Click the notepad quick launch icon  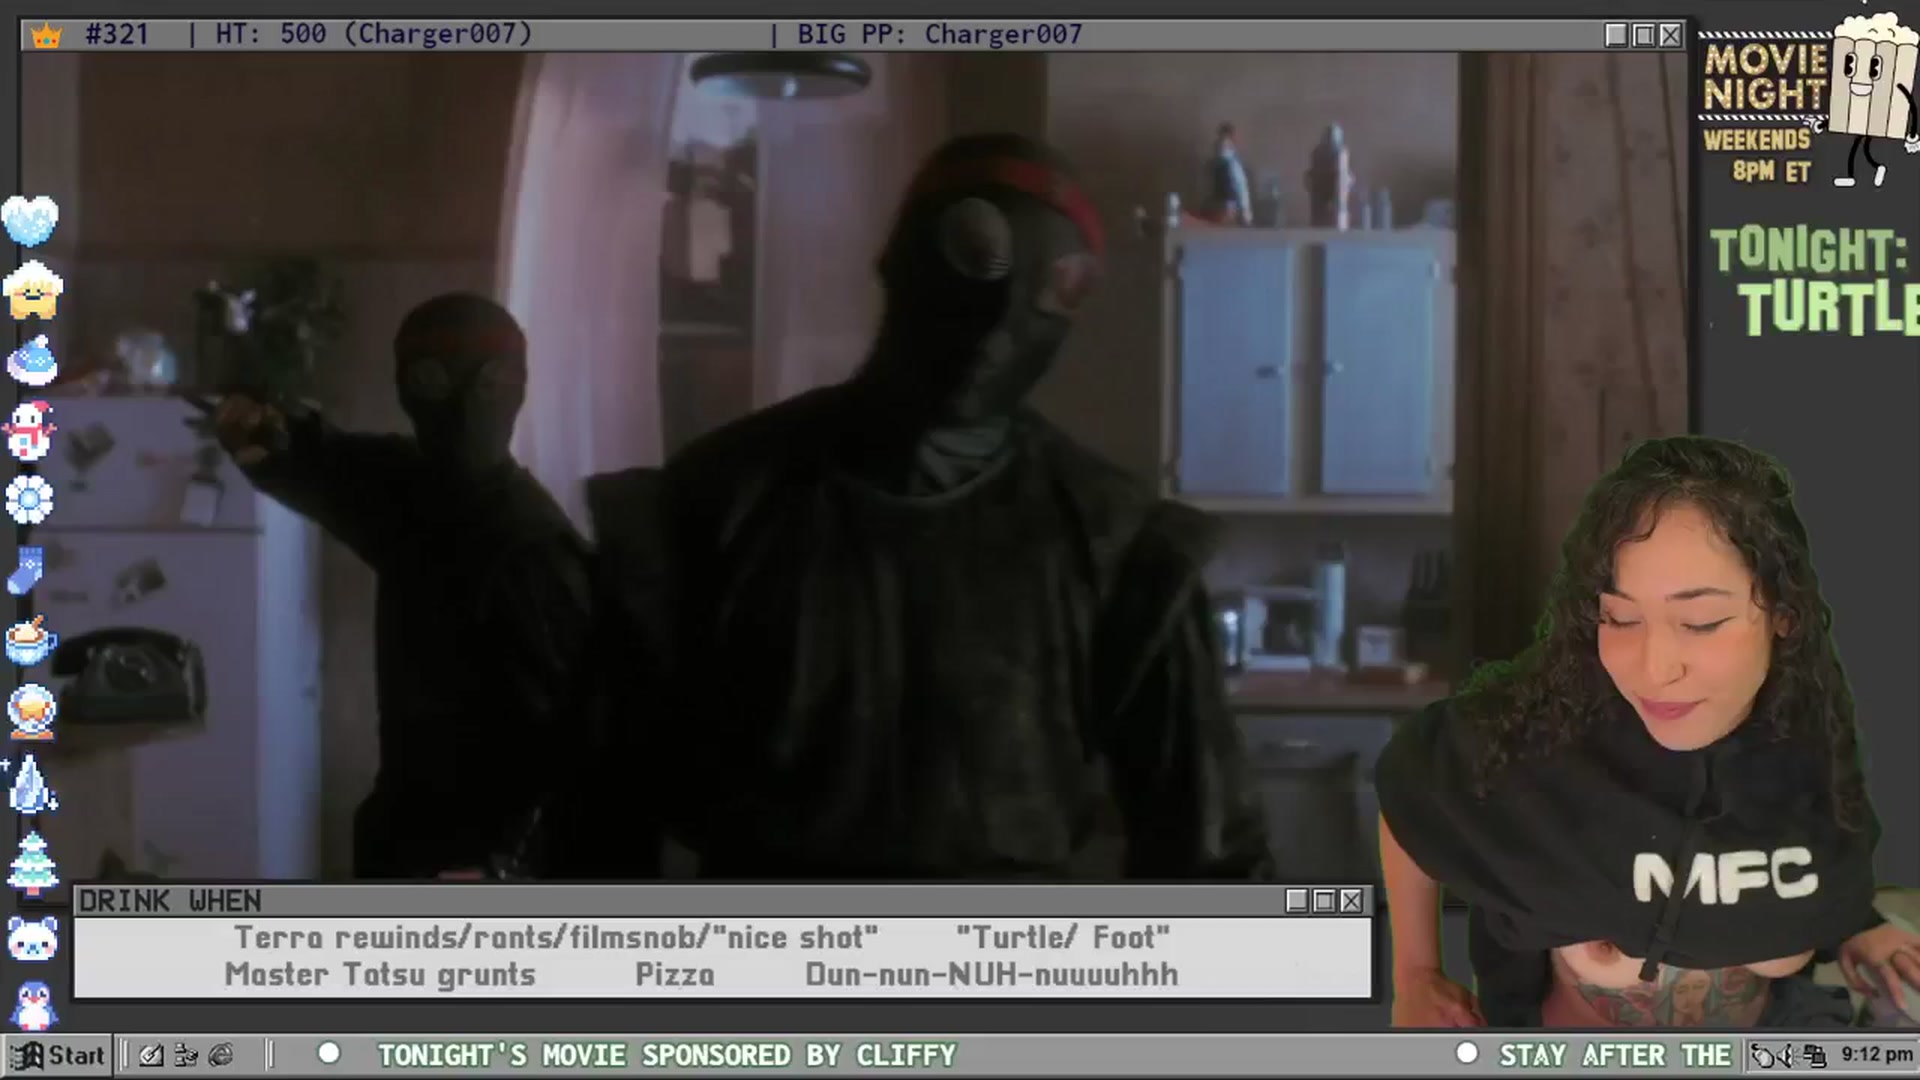pyautogui.click(x=151, y=1055)
